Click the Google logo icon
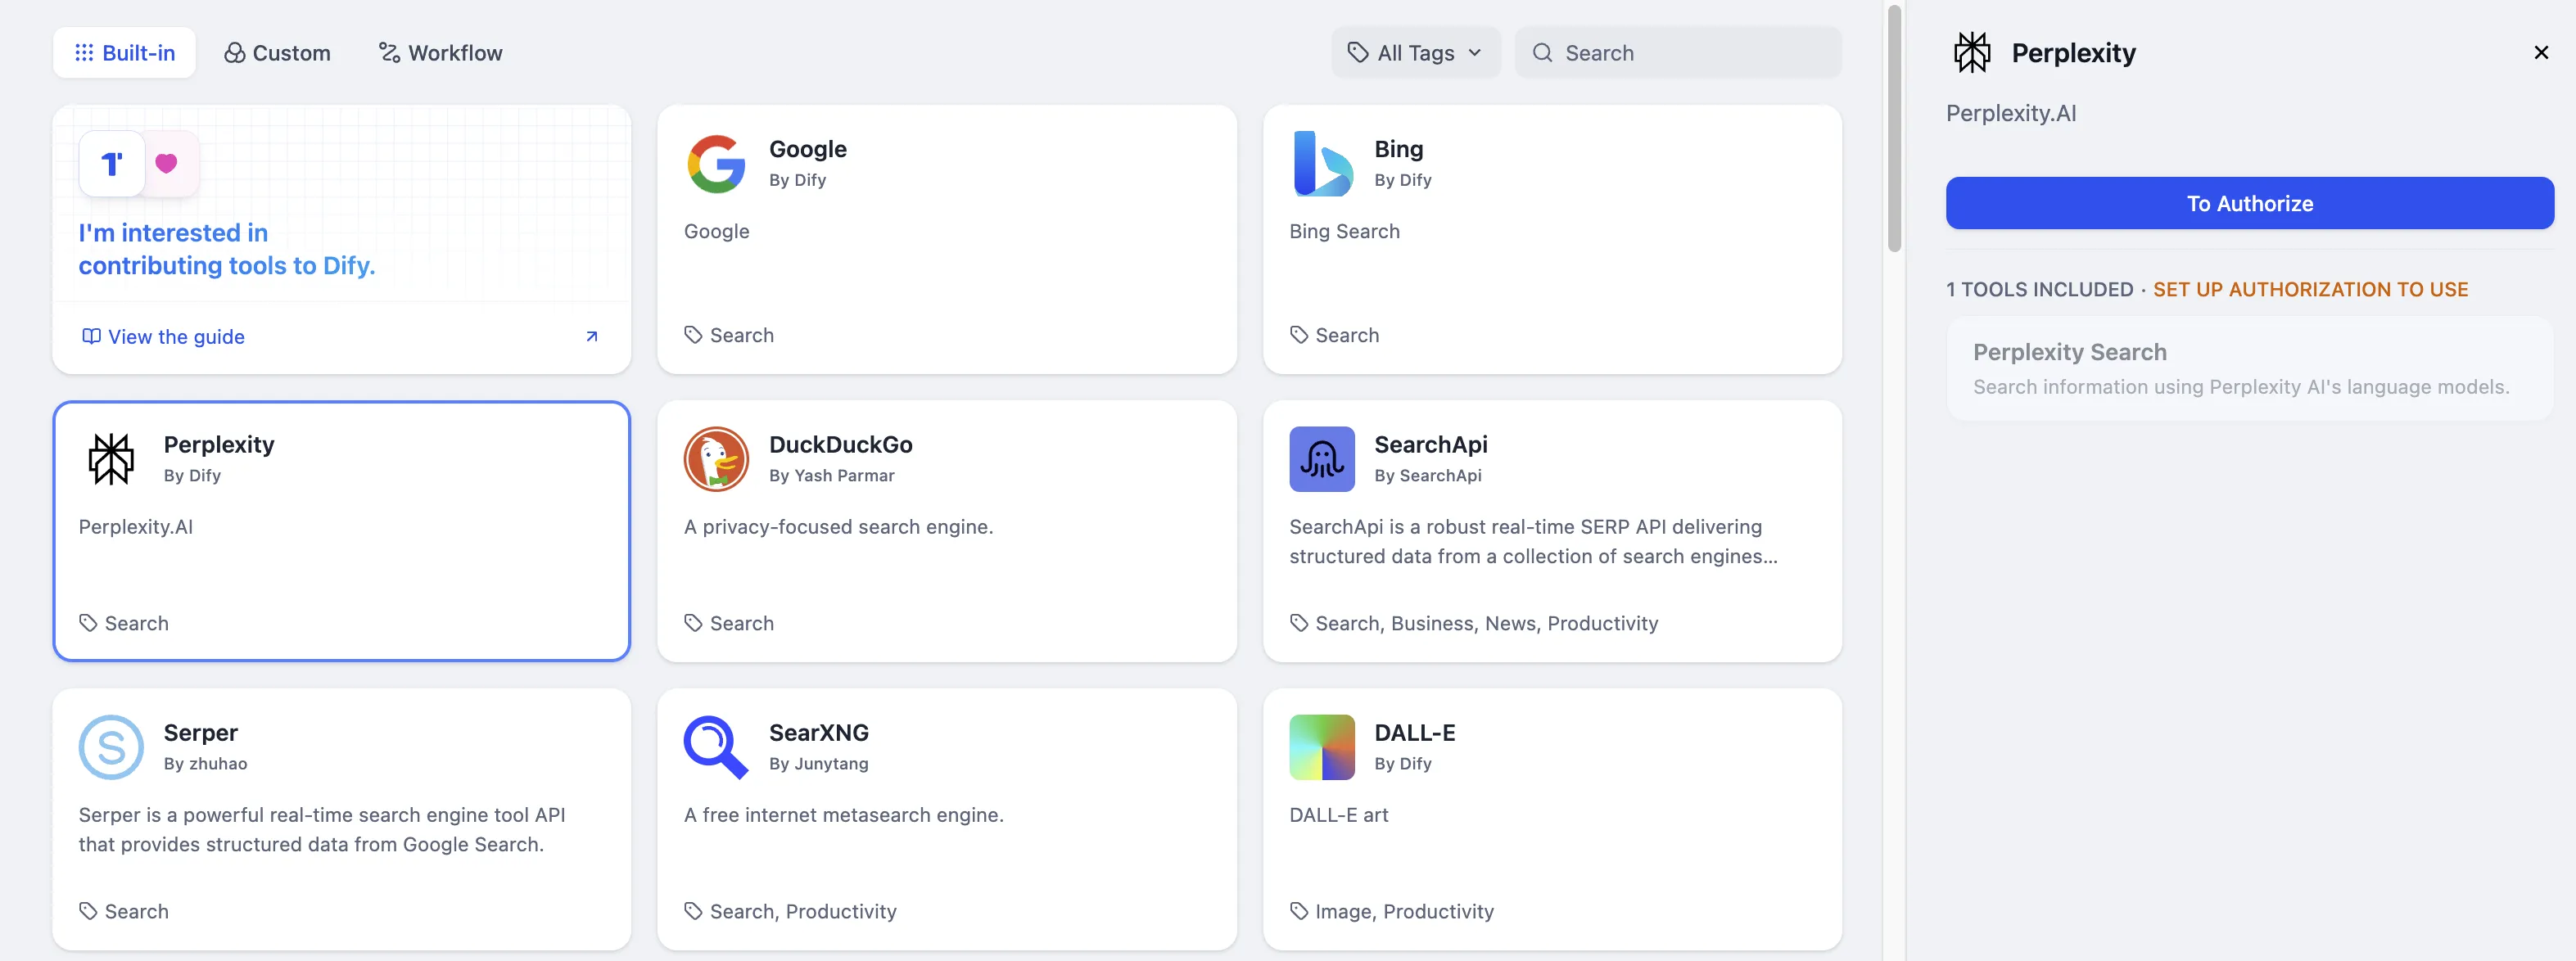 (716, 164)
